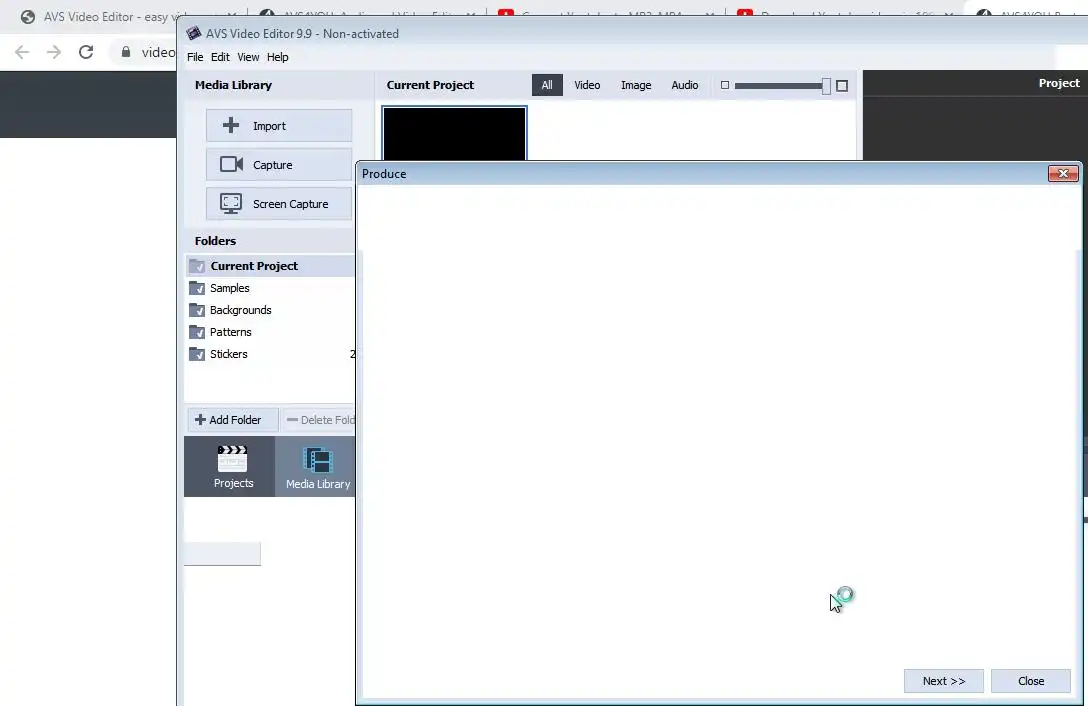Click the Stickers folder icon
Image resolution: width=1088 pixels, height=706 pixels.
pos(197,354)
